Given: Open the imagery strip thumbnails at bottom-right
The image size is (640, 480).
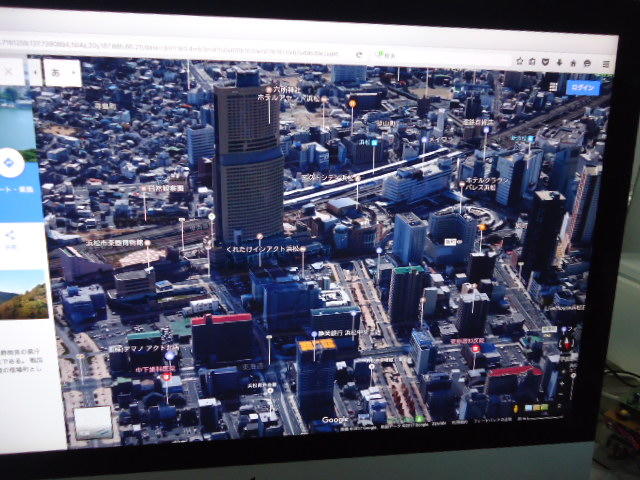Looking at the screenshot, I should tap(536, 408).
